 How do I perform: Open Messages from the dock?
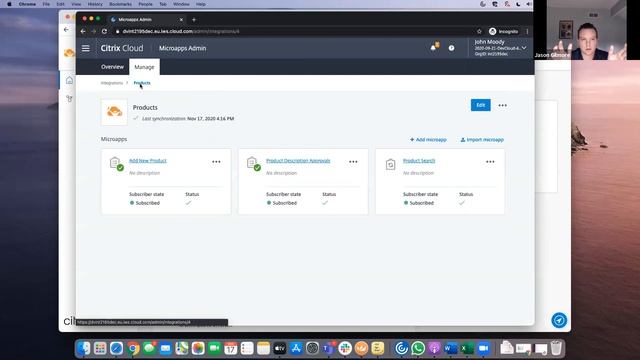coord(149,348)
